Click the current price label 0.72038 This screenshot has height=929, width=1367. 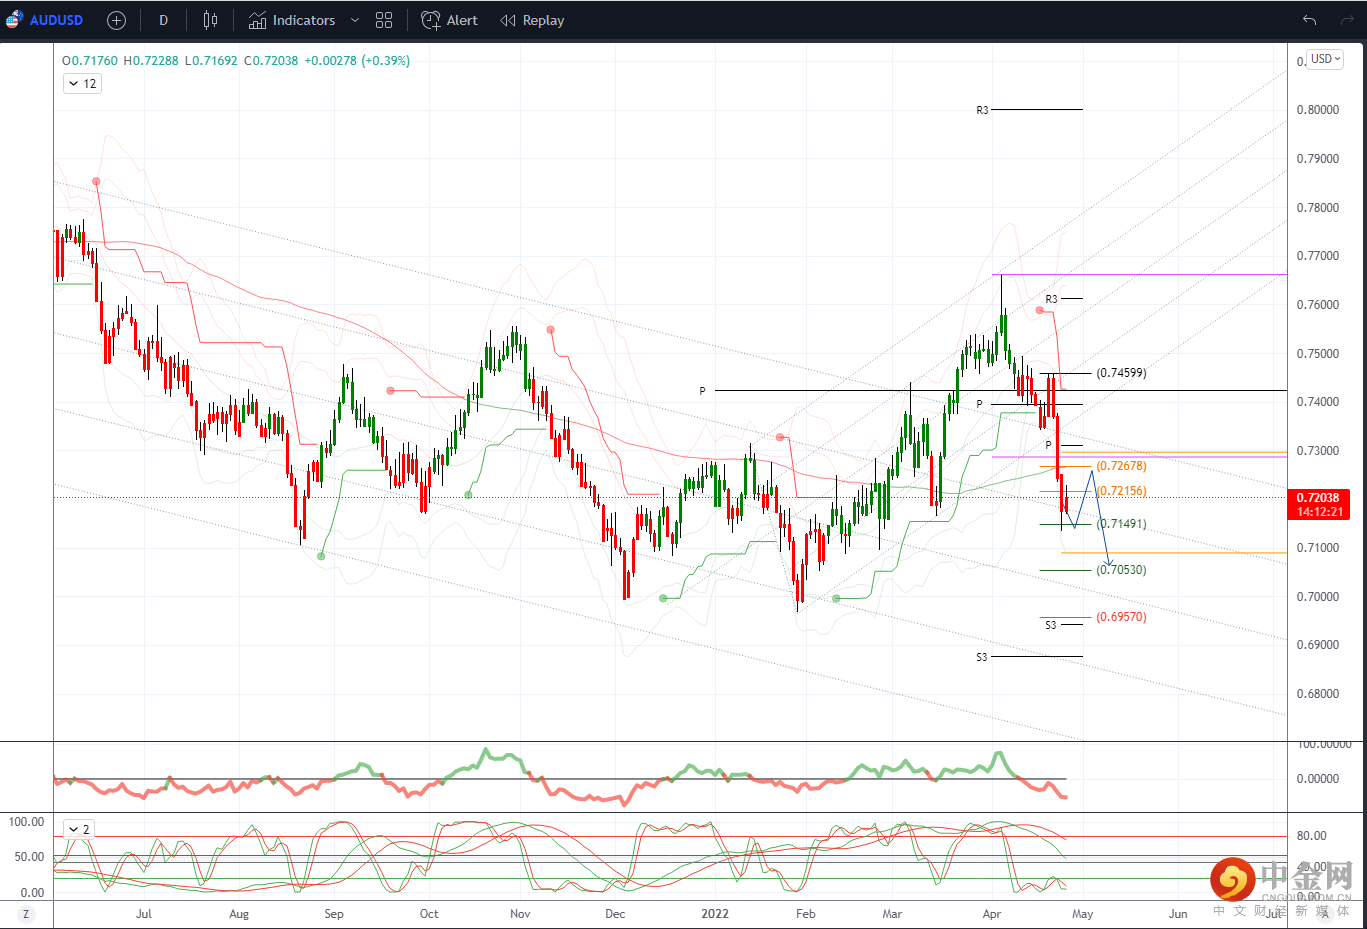[x=1318, y=498]
